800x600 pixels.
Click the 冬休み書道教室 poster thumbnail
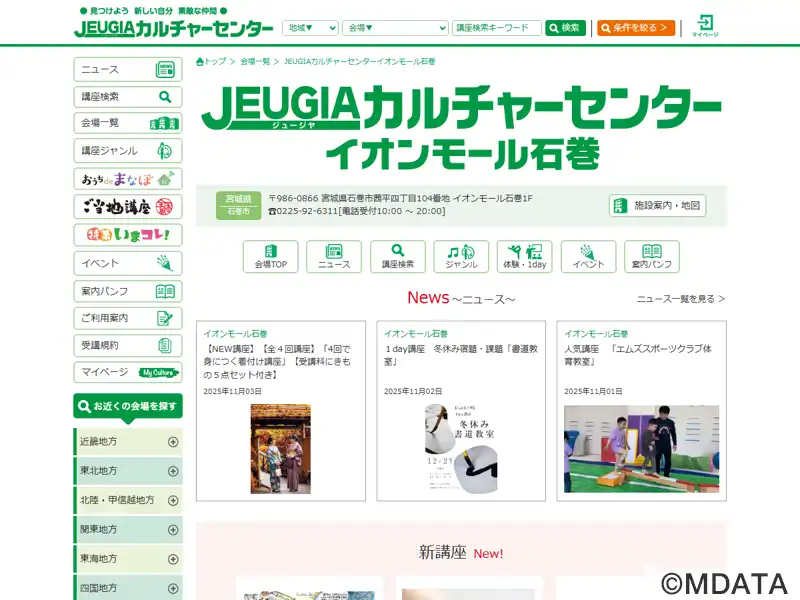tap(461, 449)
